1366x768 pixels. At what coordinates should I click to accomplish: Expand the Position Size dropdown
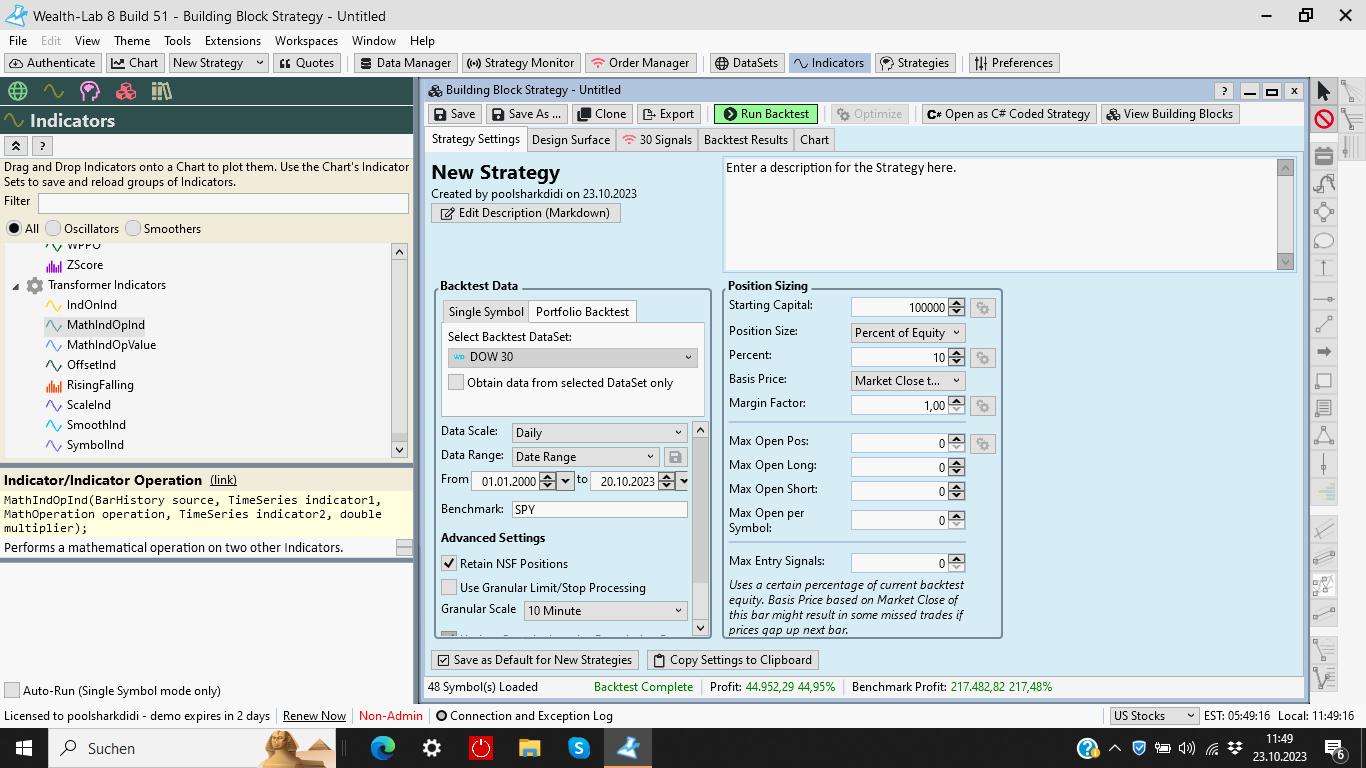coord(907,333)
